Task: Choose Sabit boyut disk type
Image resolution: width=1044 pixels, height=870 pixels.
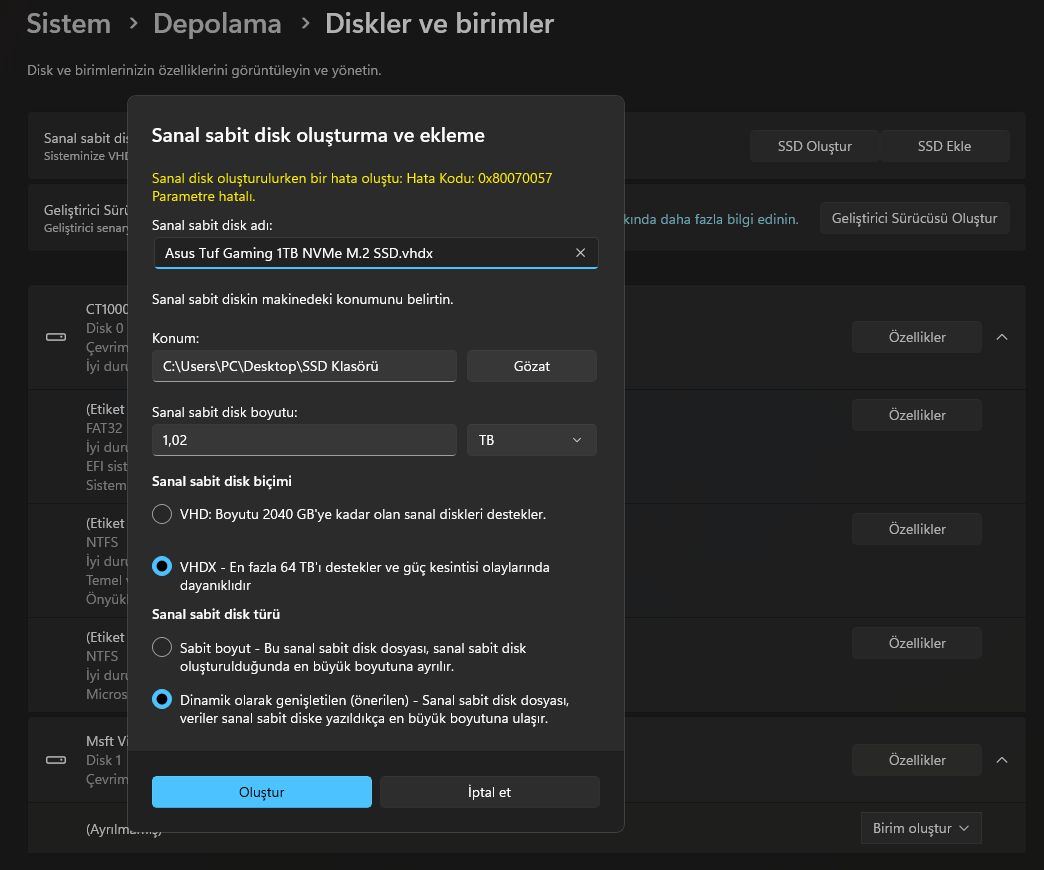Action: [162, 648]
